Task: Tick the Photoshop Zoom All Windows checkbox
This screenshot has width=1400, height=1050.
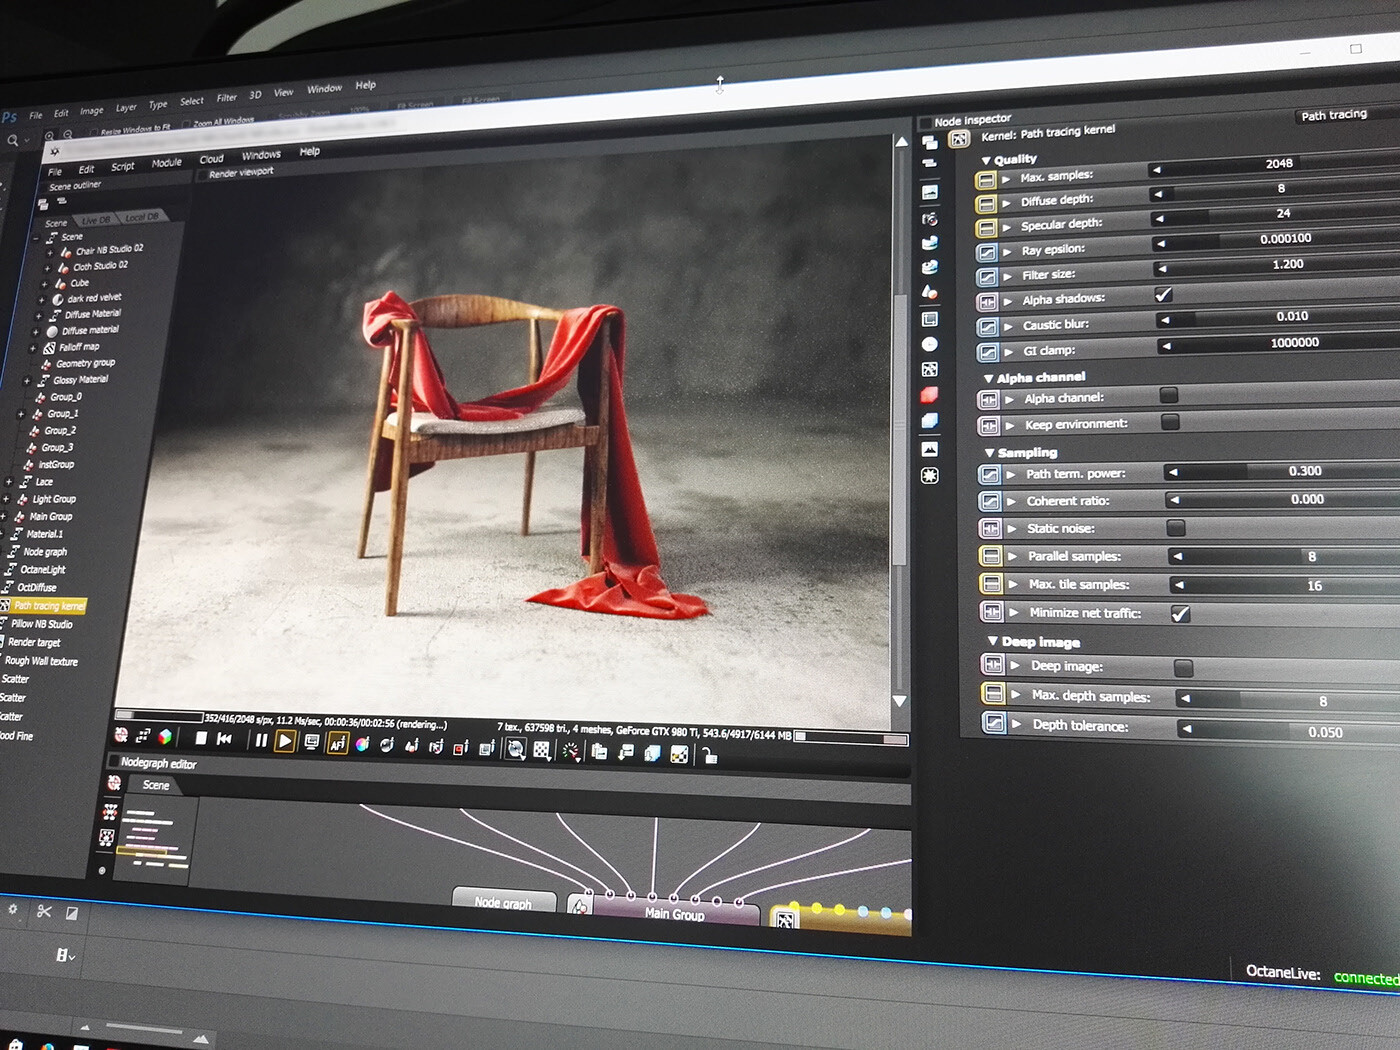Action: point(186,124)
